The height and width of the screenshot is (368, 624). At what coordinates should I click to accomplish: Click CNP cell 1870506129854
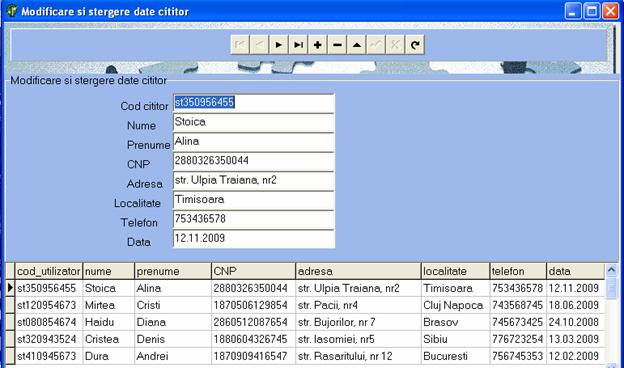point(254,306)
